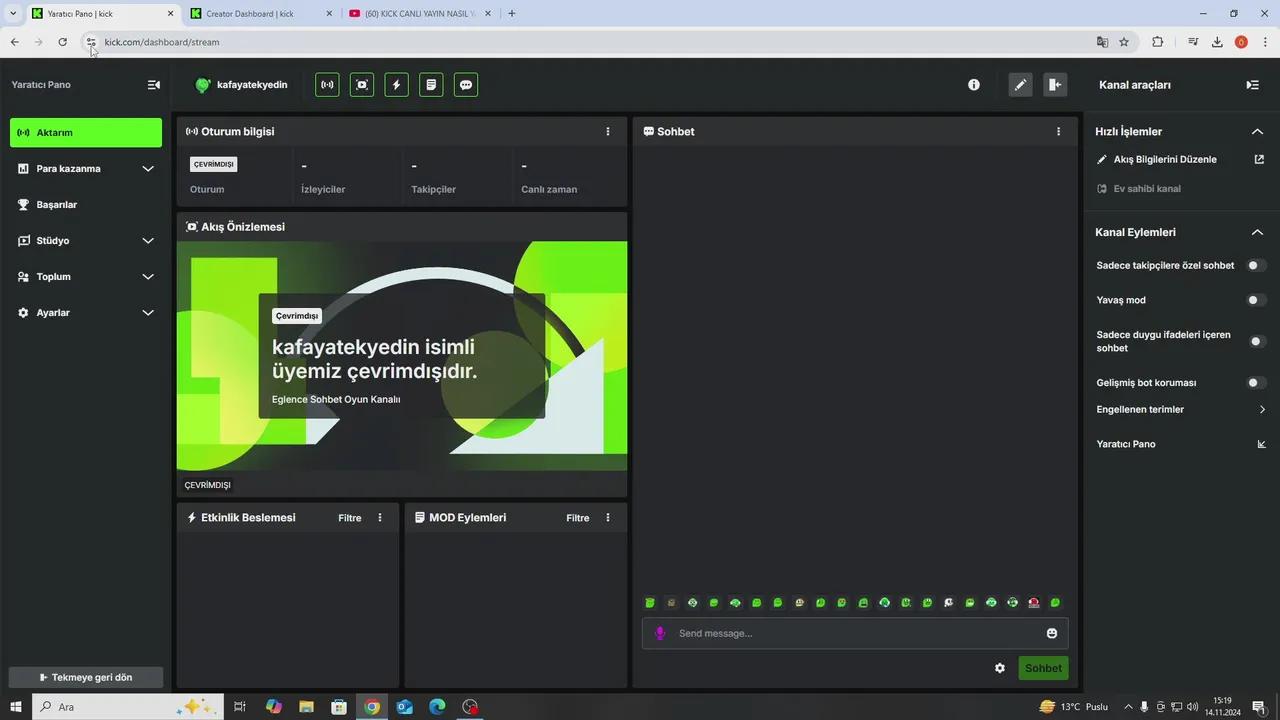Select the stream preview camera icon

[x=361, y=84]
